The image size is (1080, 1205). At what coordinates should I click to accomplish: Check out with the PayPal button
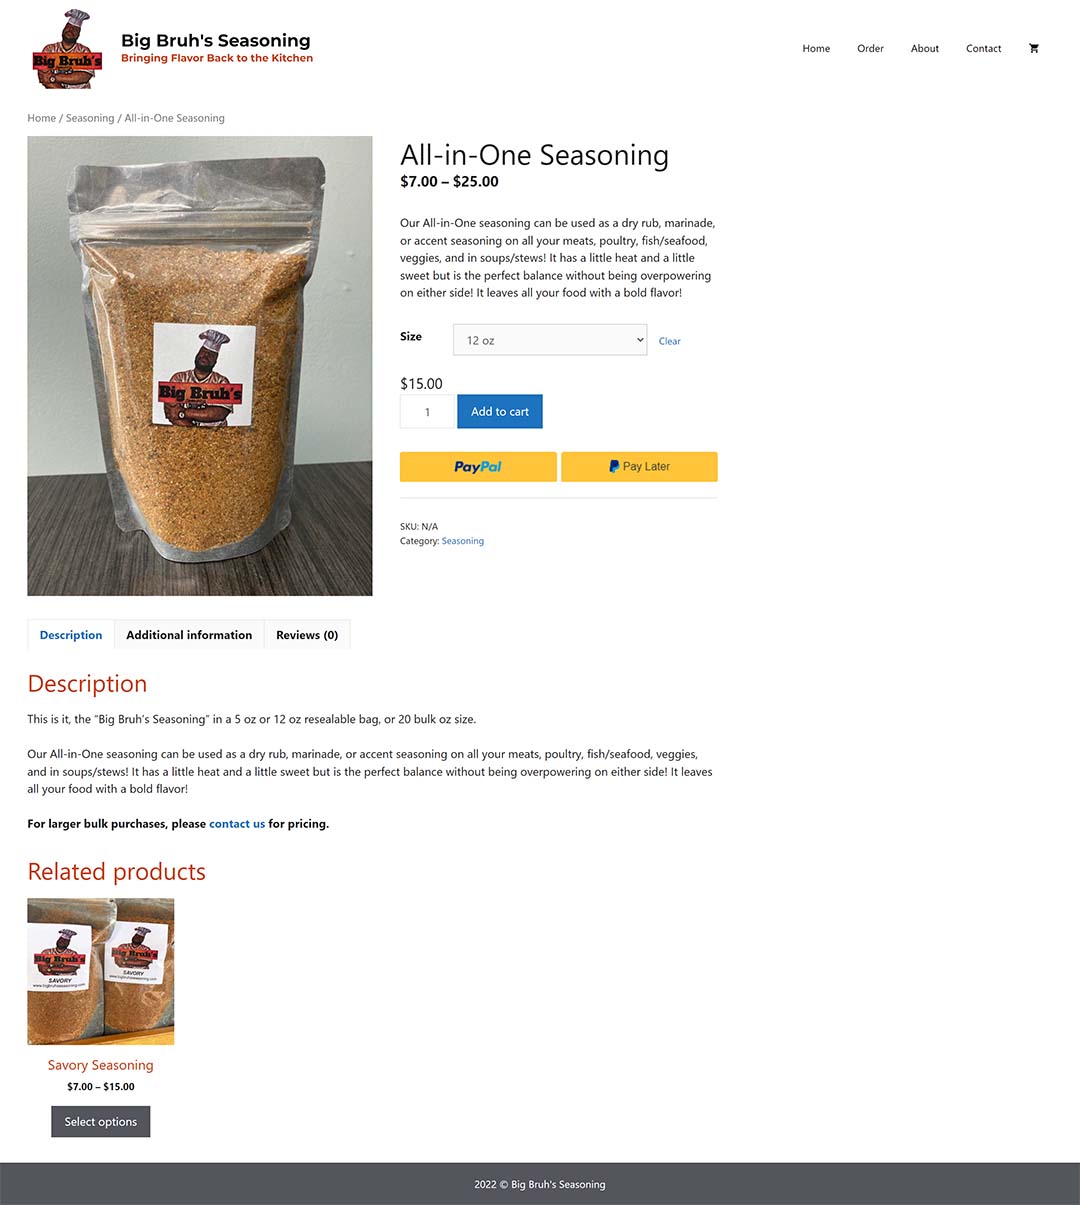click(x=478, y=467)
